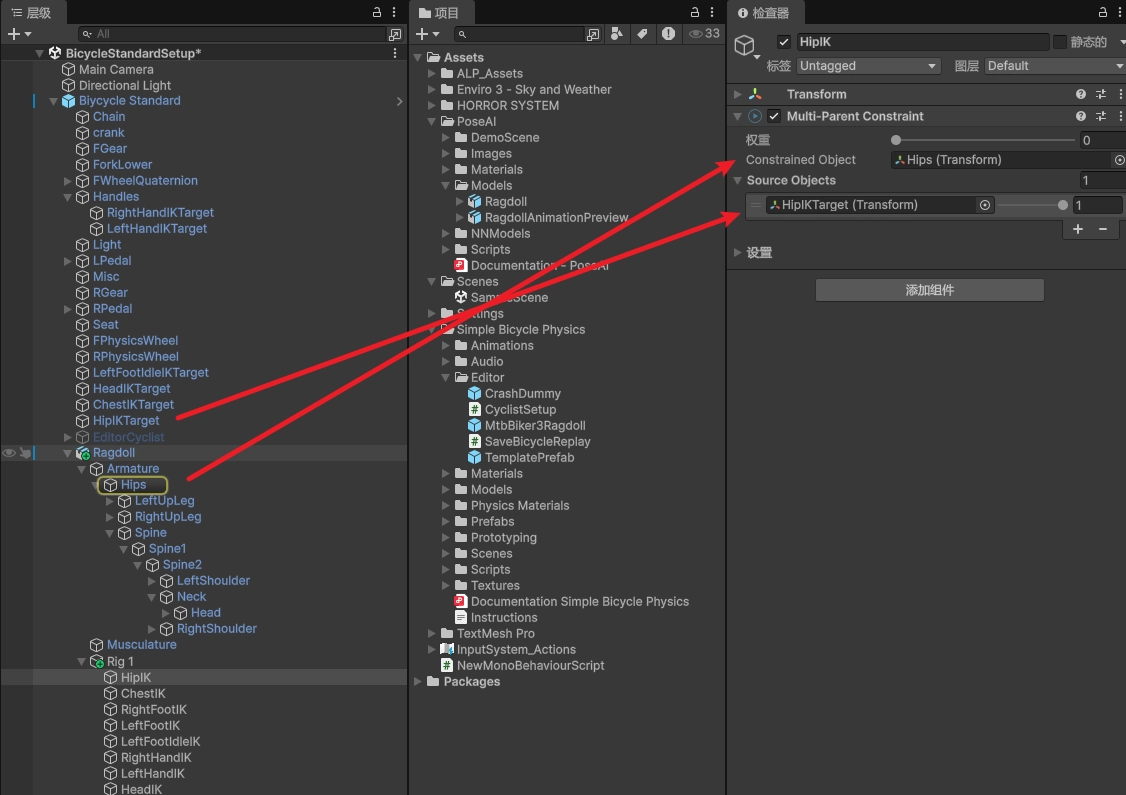The height and width of the screenshot is (795, 1126).
Task: Adjust the HipIKTarget source weight slider
Action: tap(1032, 205)
